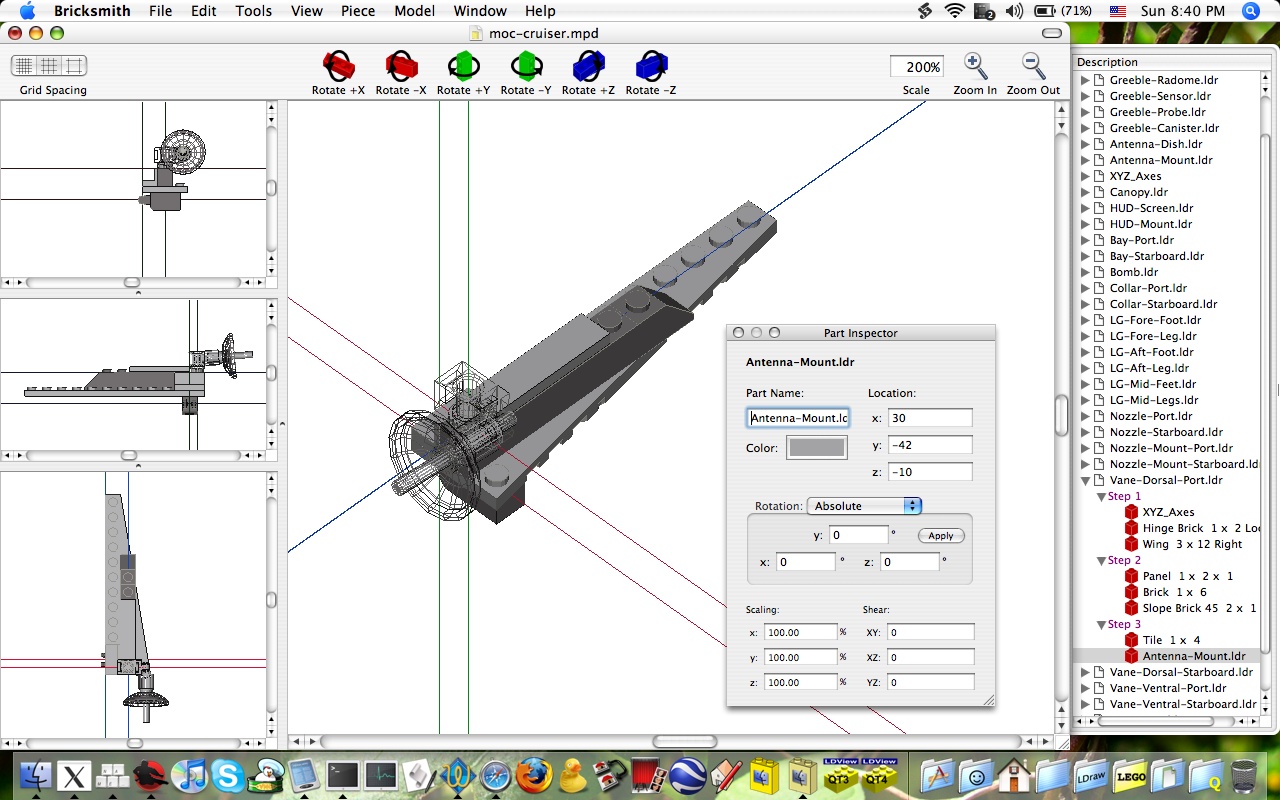Collapse the Vane-Dorsal-Port.ldr tree item
The image size is (1280, 800).
(x=1086, y=480)
